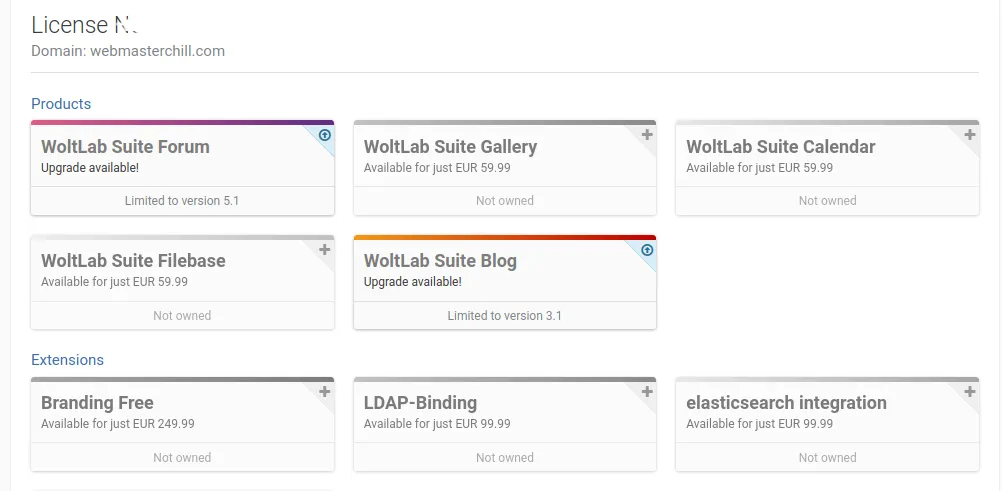Click the Extensions section heading
The height and width of the screenshot is (491, 1002).
[67, 360]
